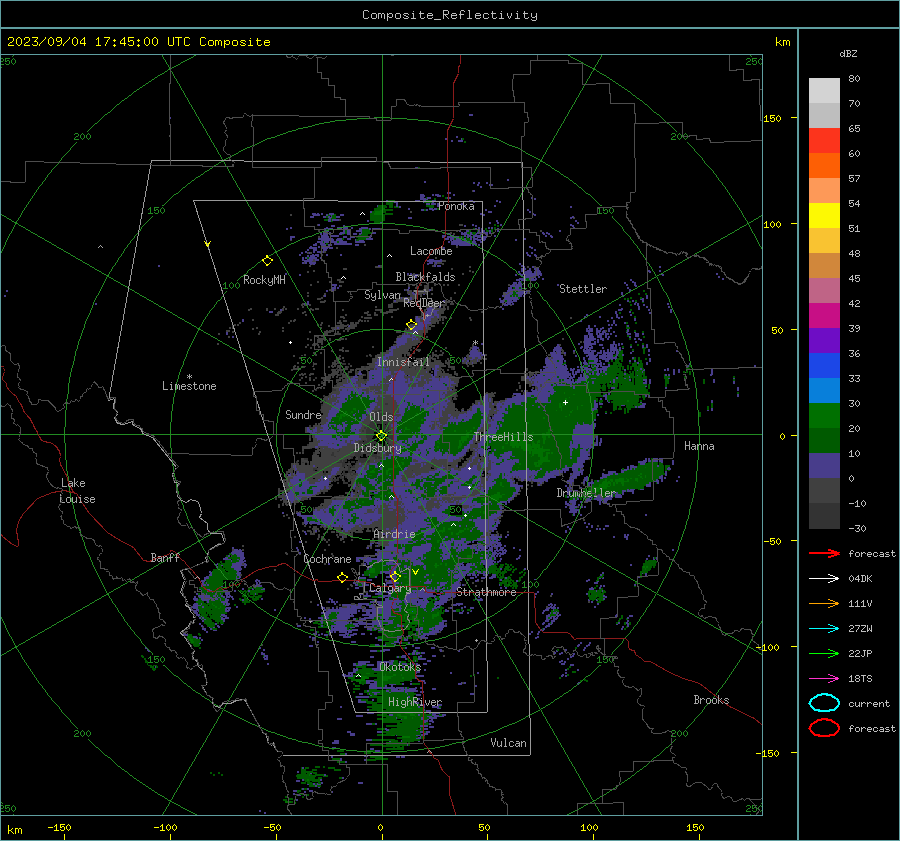Click the yellow diamond marker near RockyMH

(267, 261)
